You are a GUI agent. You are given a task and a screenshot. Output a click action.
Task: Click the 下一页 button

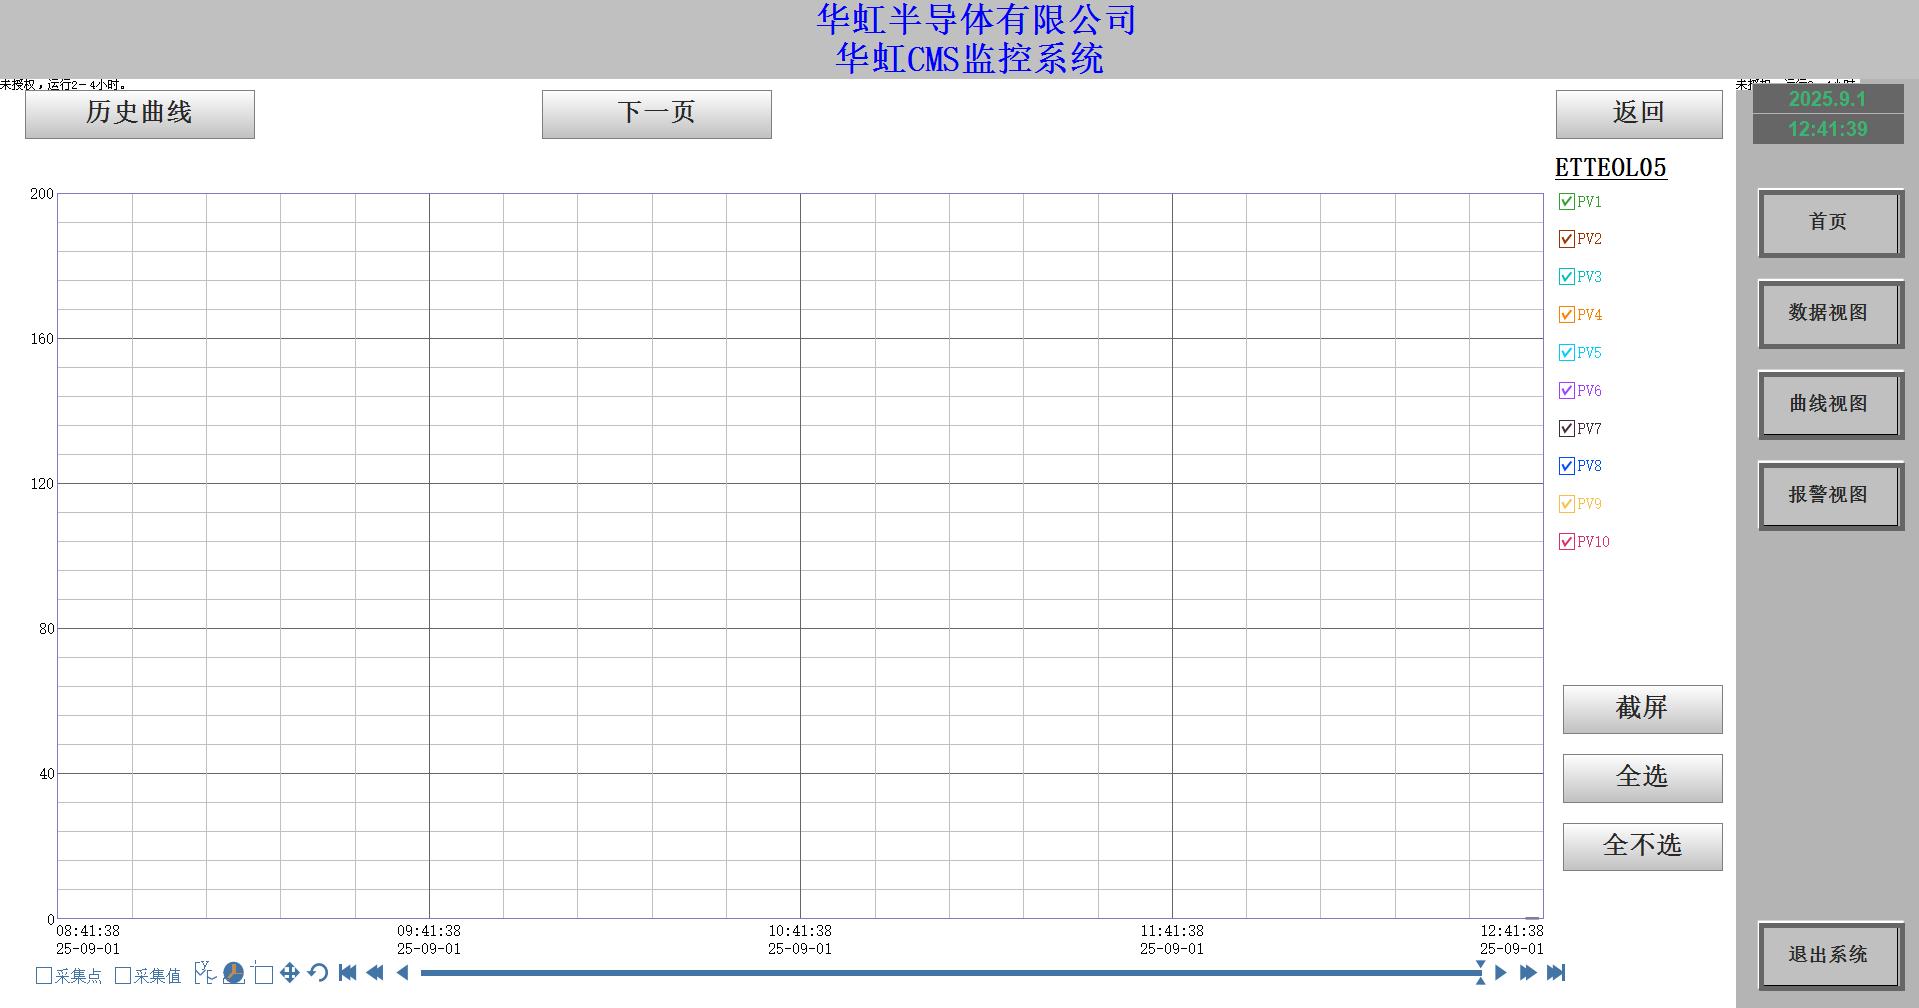[656, 114]
